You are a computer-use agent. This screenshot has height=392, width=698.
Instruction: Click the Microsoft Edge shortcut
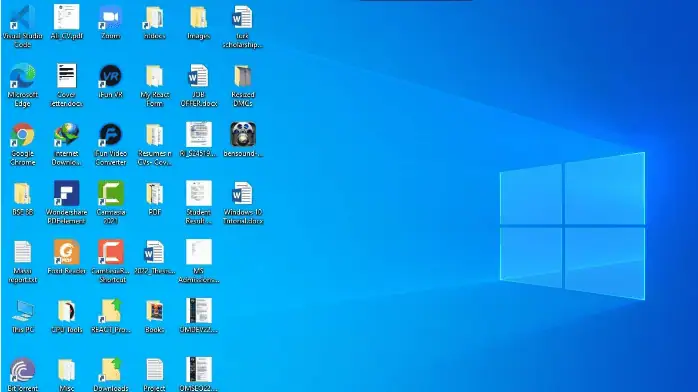(x=22, y=76)
